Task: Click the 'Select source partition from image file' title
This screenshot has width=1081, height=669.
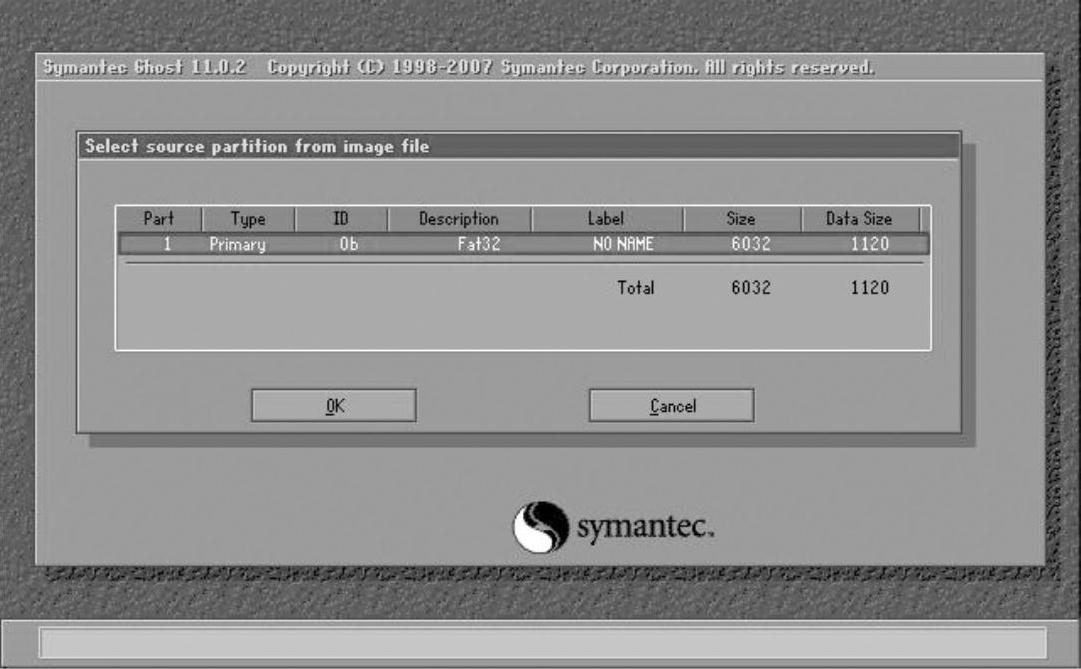Action: 256,146
